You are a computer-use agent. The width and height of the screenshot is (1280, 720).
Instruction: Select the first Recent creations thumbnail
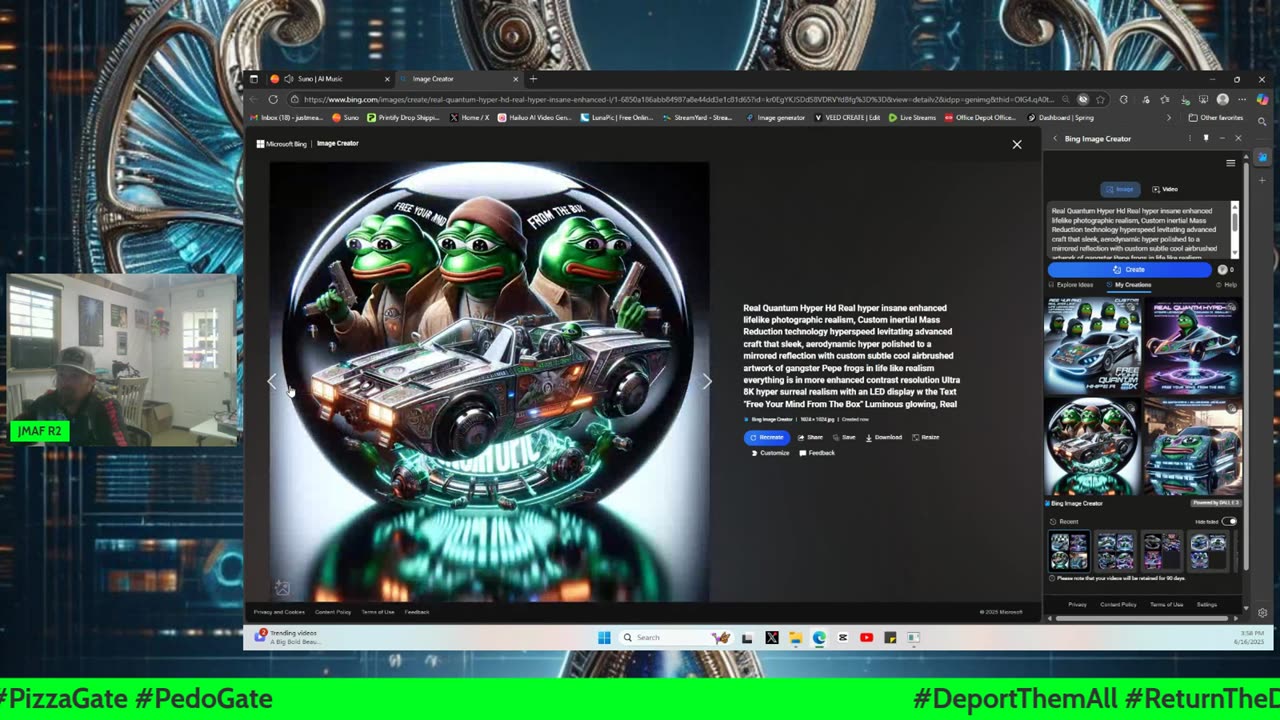(1068, 551)
